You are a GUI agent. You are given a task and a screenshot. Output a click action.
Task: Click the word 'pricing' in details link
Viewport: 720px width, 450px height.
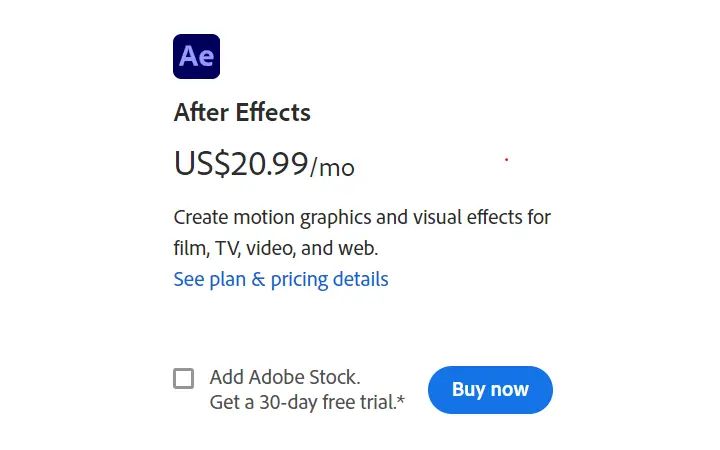tap(299, 280)
